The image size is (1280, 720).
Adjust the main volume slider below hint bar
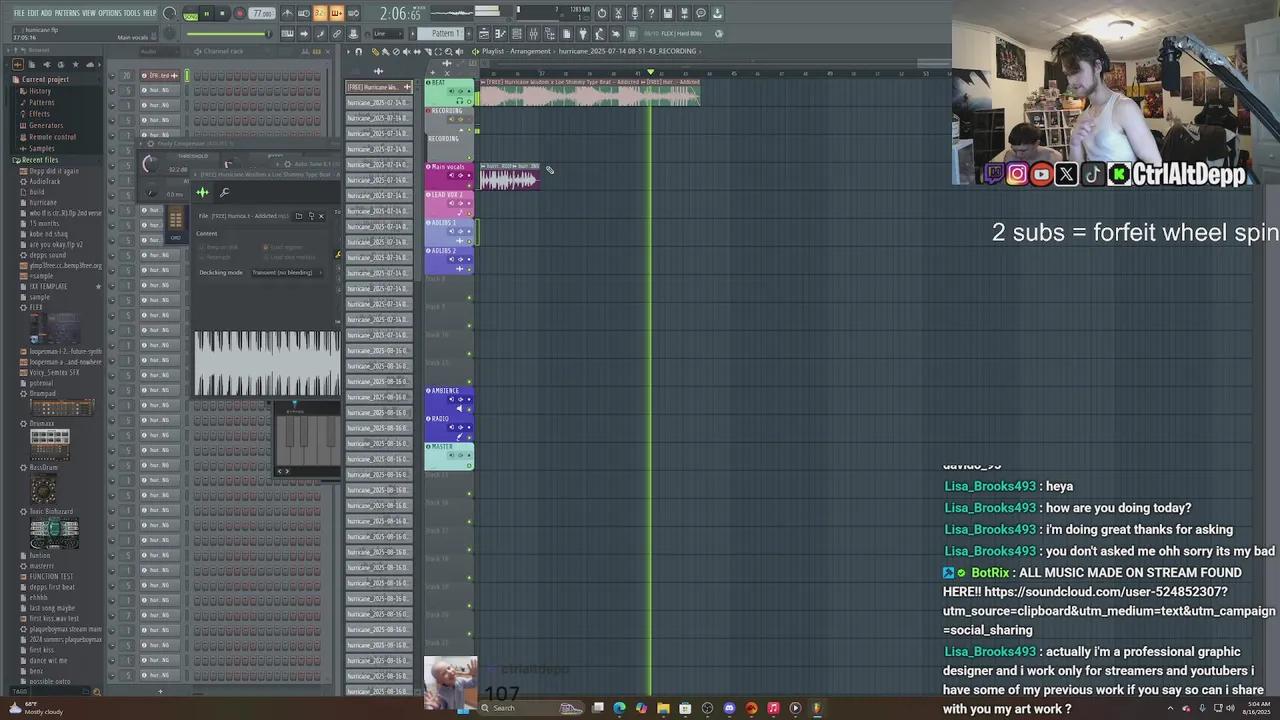(x=229, y=34)
